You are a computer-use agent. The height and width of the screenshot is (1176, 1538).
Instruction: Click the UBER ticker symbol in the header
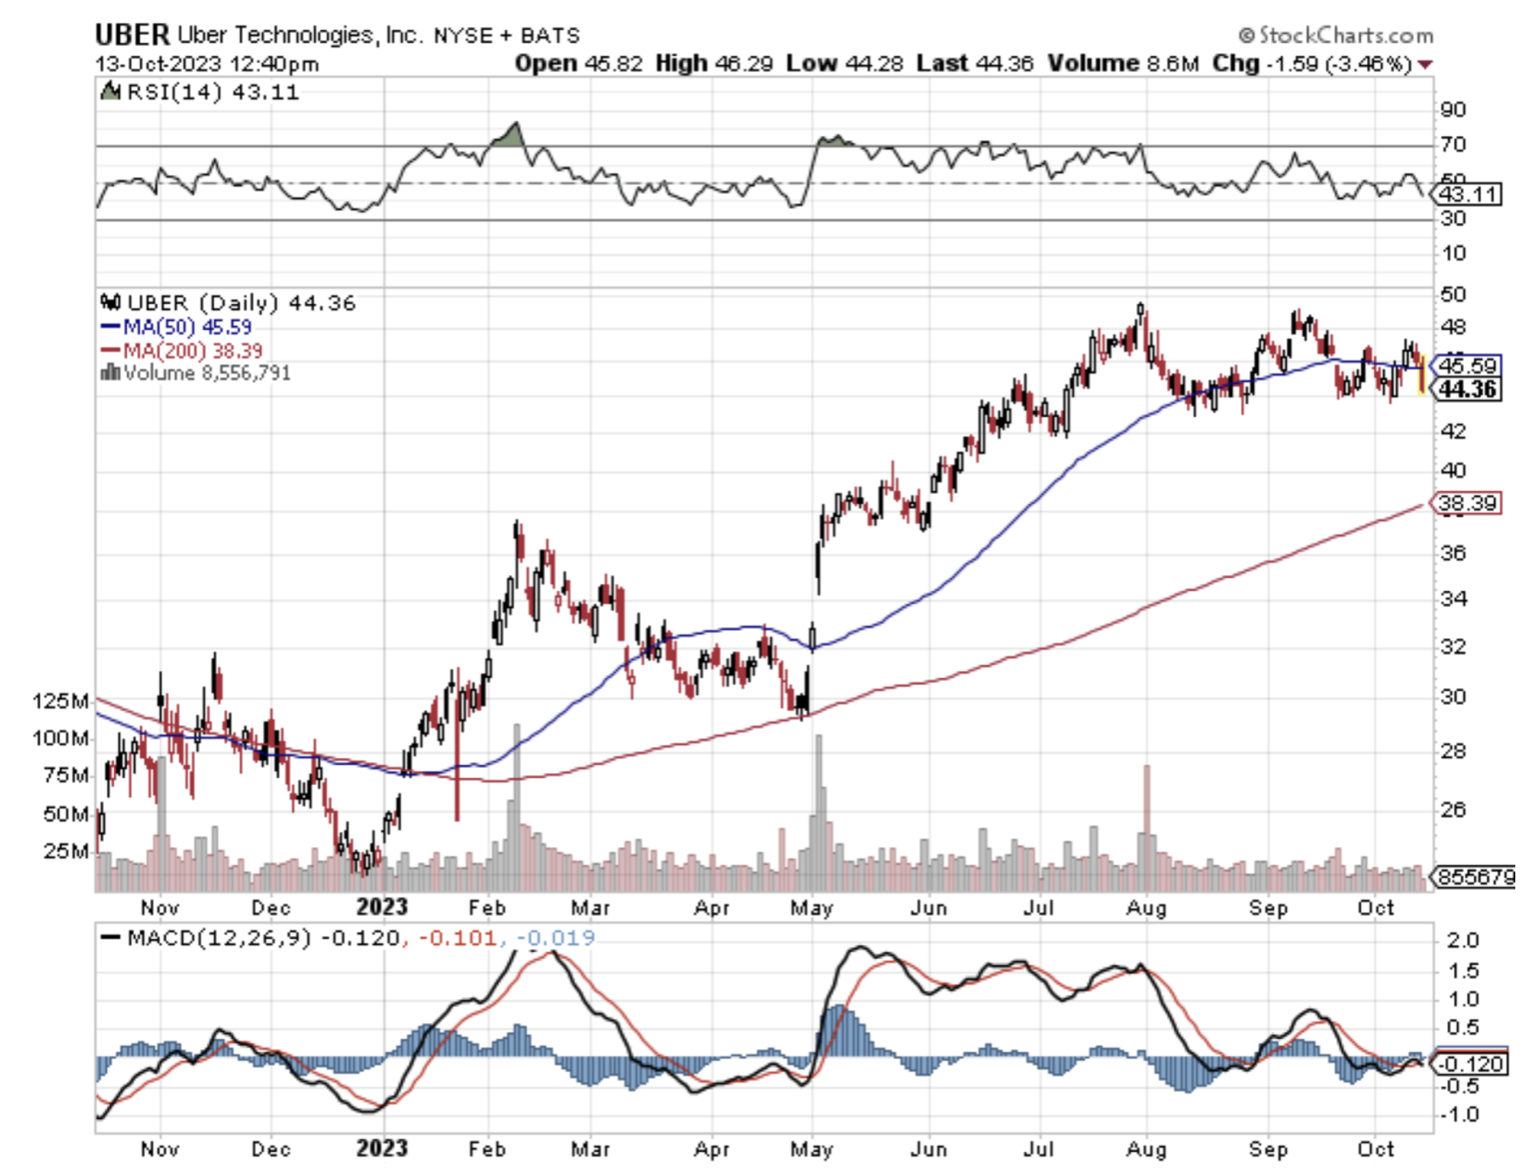(132, 35)
